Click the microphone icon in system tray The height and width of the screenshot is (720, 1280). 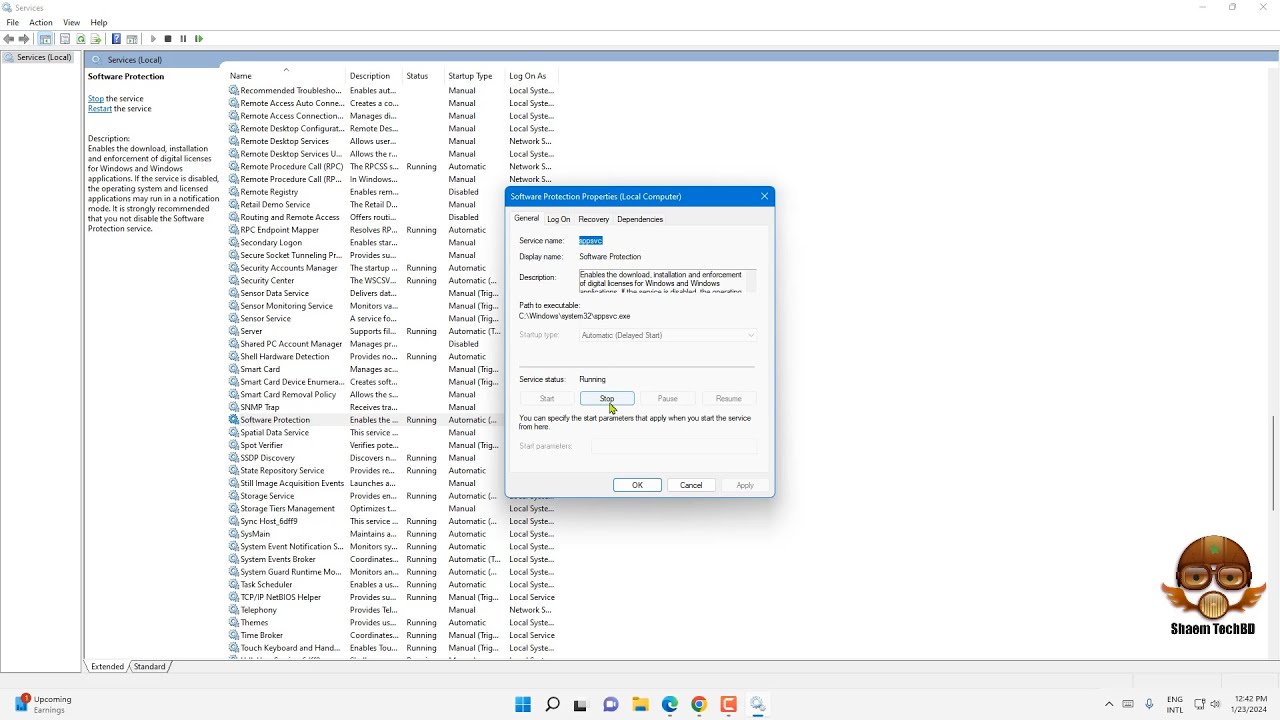tap(1149, 705)
